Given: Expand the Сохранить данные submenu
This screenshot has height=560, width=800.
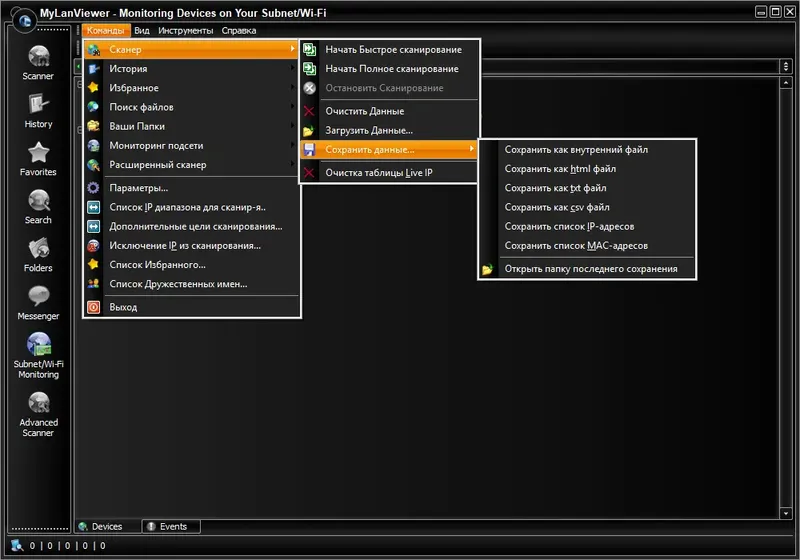Looking at the screenshot, I should (389, 149).
